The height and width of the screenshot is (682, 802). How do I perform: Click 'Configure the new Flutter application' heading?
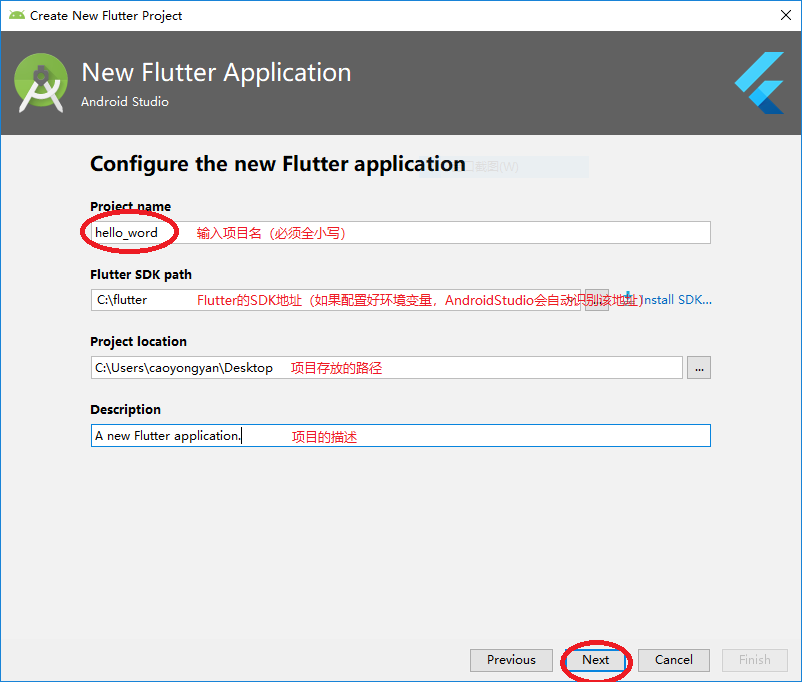[278, 164]
